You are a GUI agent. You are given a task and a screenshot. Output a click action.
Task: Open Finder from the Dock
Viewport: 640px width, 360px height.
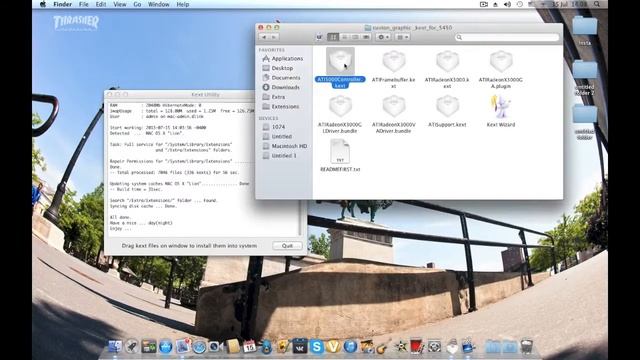point(115,346)
